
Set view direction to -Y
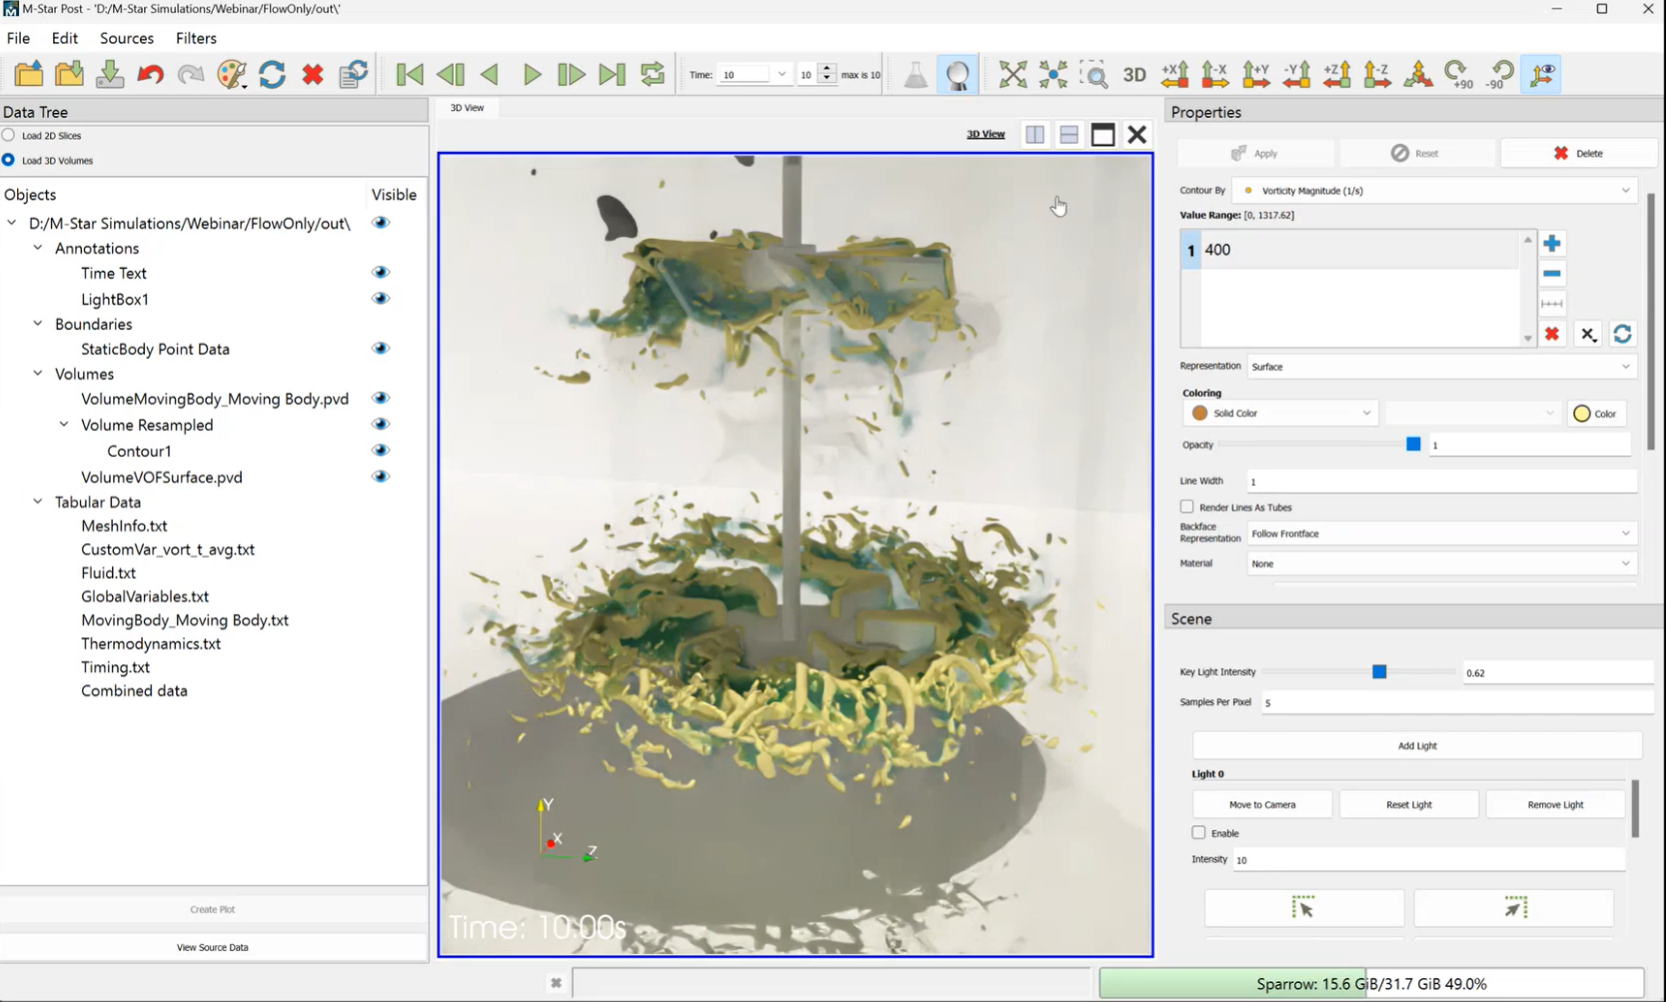(1297, 74)
